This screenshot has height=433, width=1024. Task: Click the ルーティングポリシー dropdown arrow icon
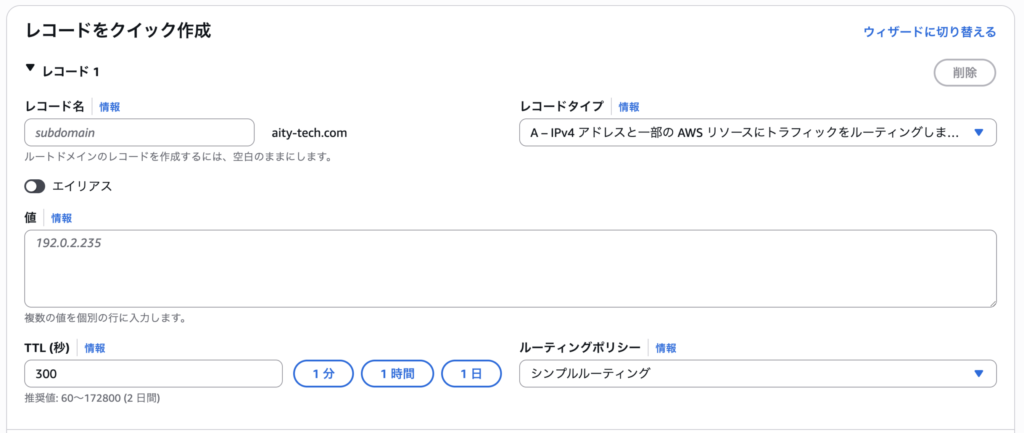[979, 374]
